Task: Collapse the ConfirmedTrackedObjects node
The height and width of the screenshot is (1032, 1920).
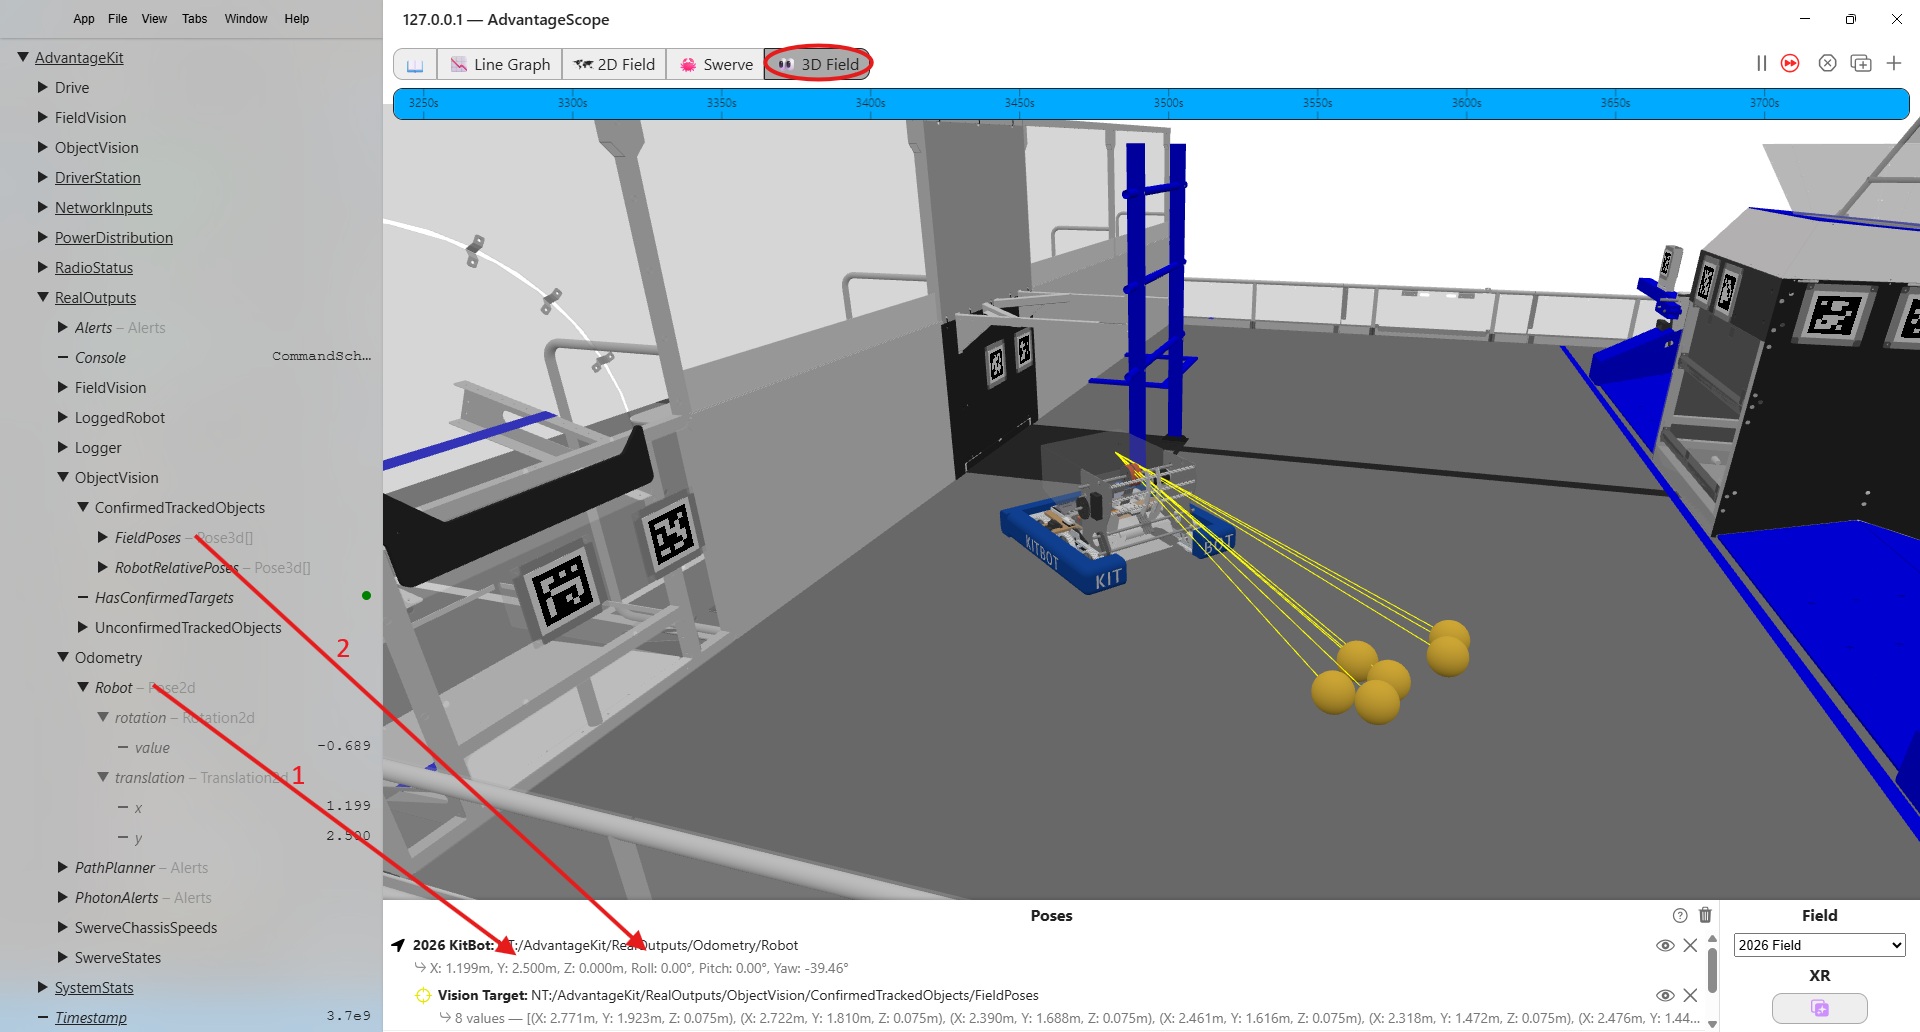Action: (83, 507)
